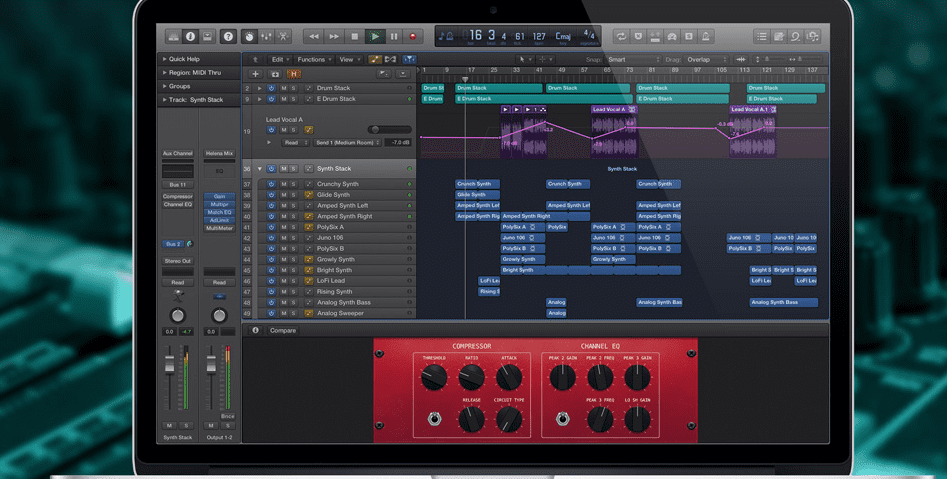Viewport: 947px width, 479px height.
Task: Click the Tuner icon in control bar
Action: tap(672, 36)
